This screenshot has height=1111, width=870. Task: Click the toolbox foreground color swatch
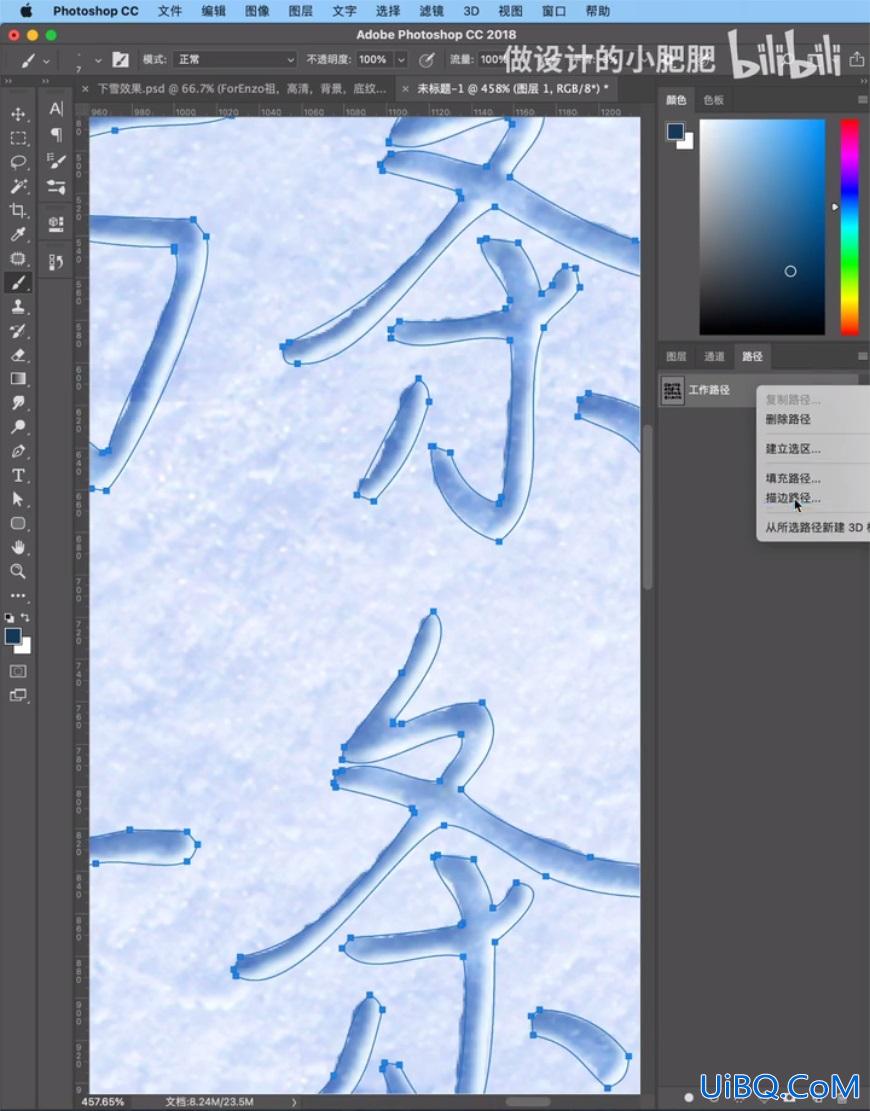13,636
